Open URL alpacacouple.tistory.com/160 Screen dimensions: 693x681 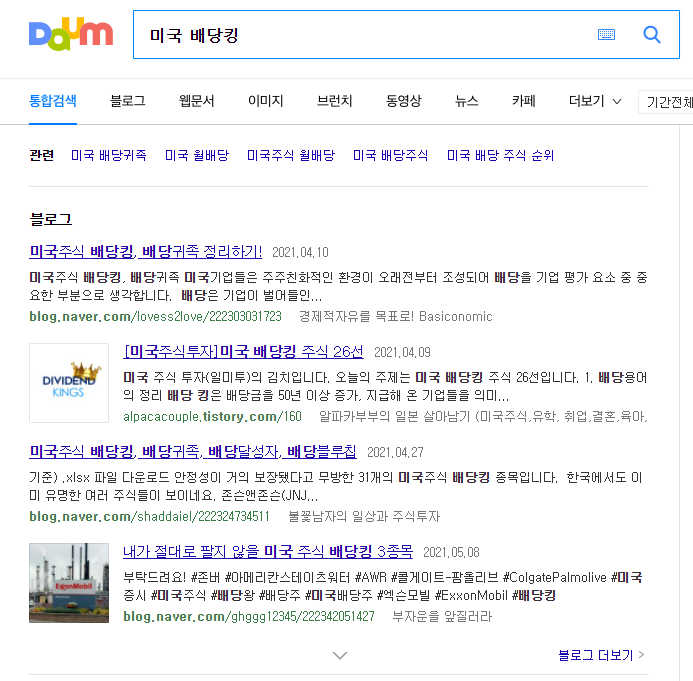213,416
